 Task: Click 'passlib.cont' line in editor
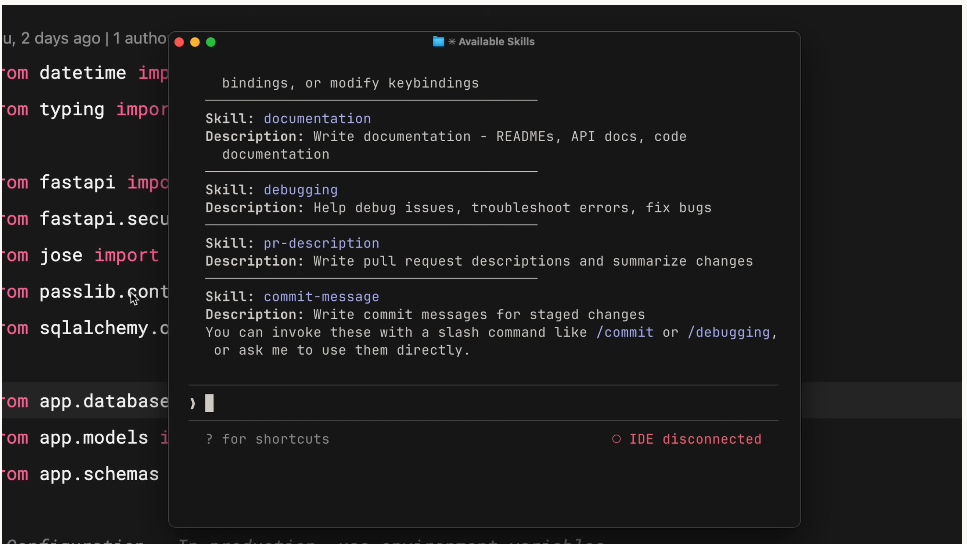point(84,292)
